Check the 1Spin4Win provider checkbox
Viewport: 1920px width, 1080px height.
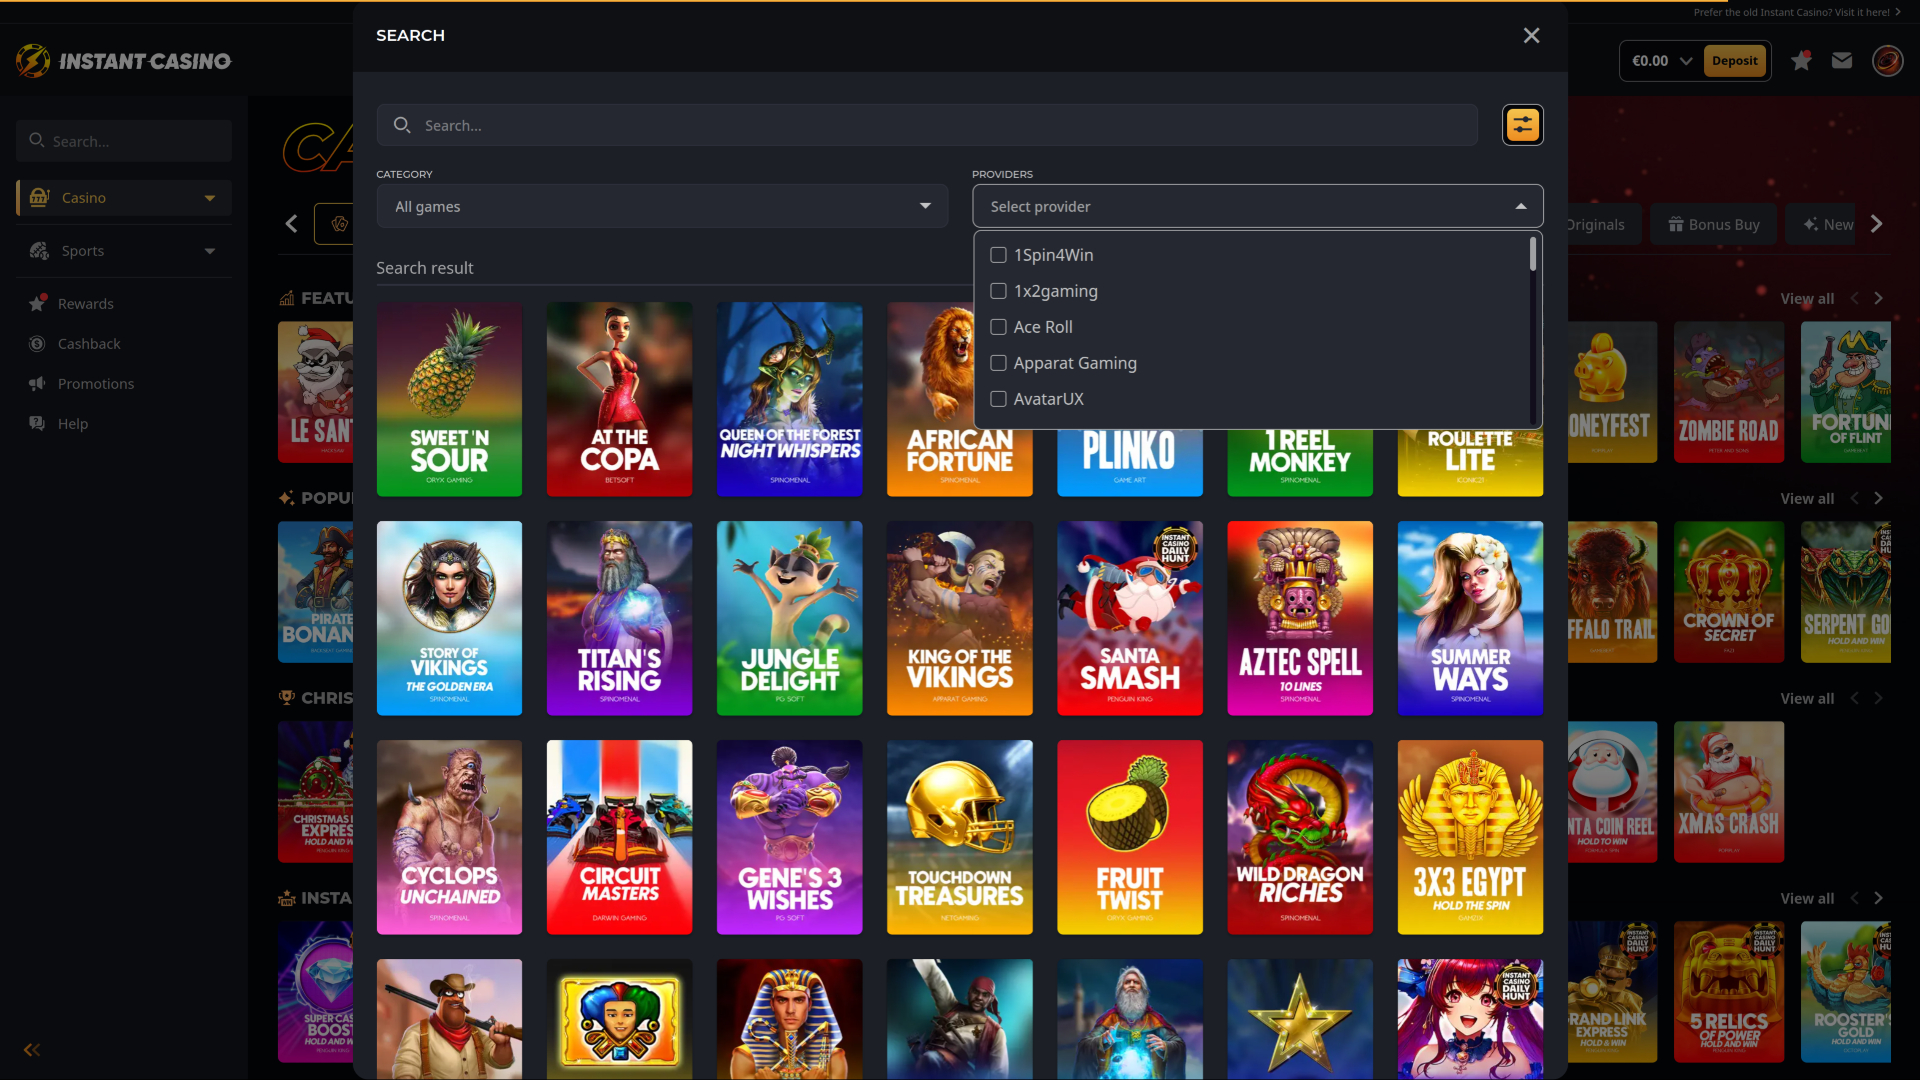pyautogui.click(x=998, y=255)
